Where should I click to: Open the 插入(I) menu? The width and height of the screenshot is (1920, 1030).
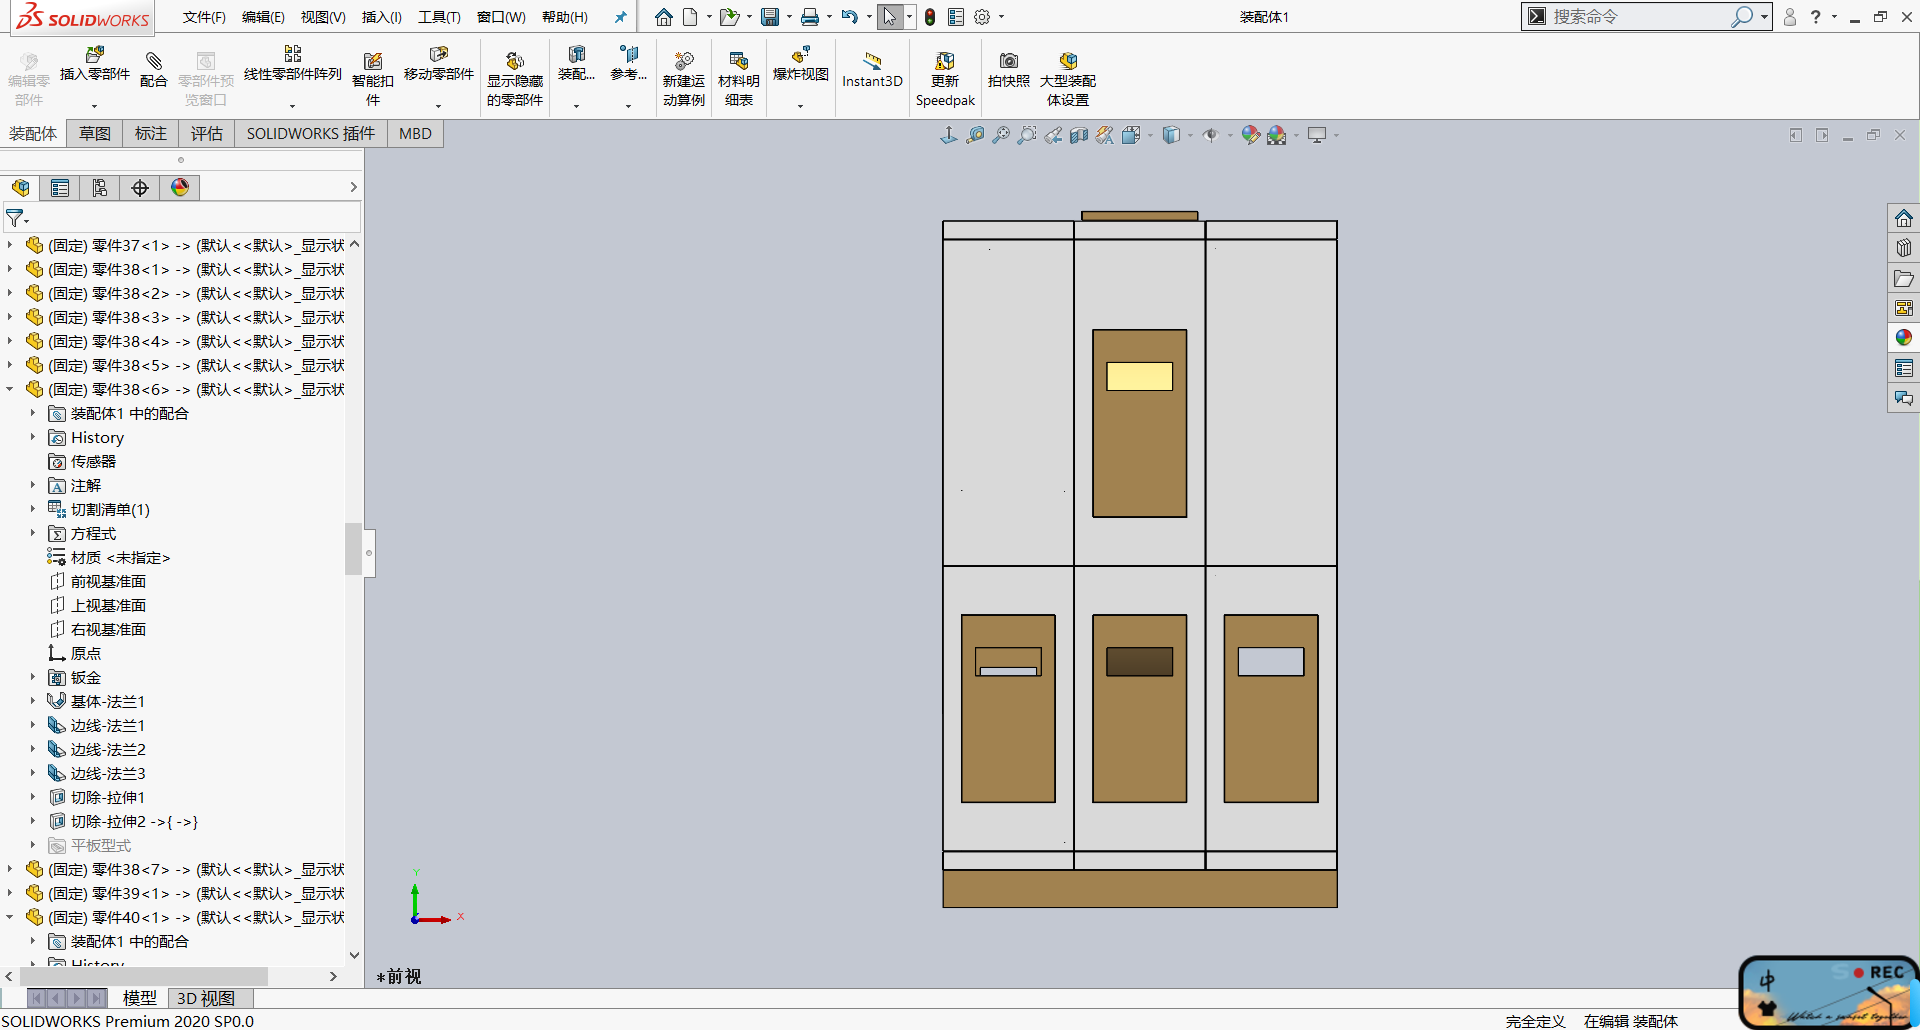[x=381, y=17]
